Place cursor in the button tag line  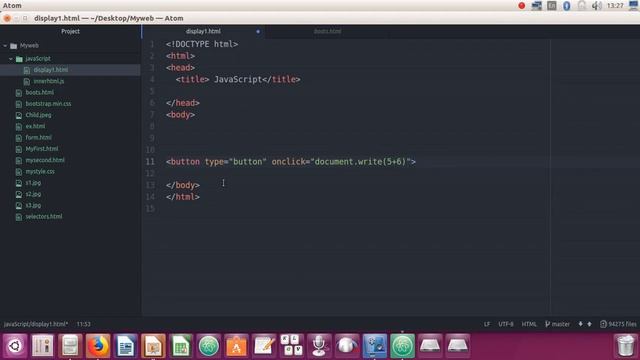[x=291, y=162]
